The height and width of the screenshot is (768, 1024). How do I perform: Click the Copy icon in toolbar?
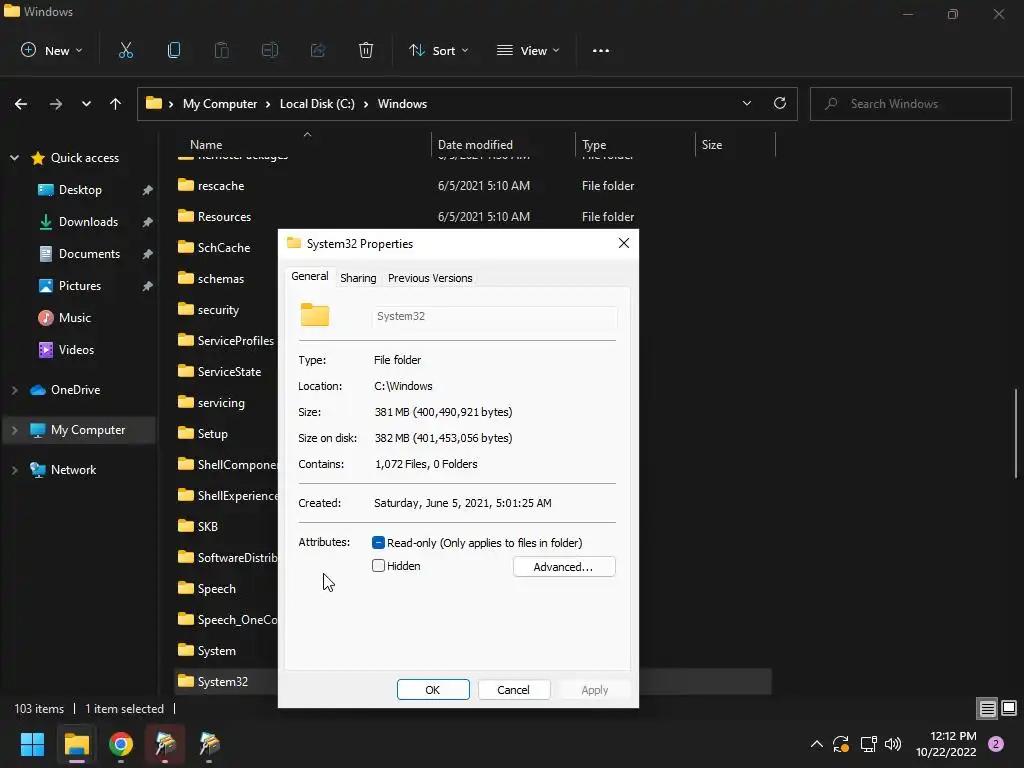click(x=174, y=50)
